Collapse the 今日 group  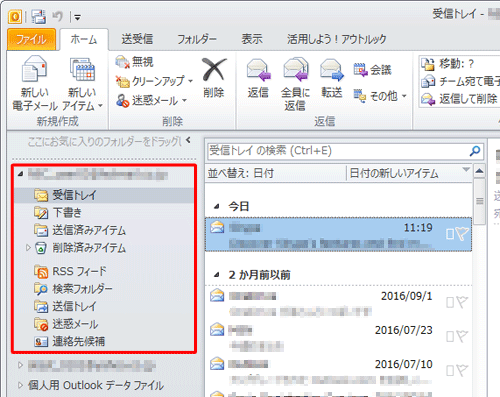coord(216,207)
